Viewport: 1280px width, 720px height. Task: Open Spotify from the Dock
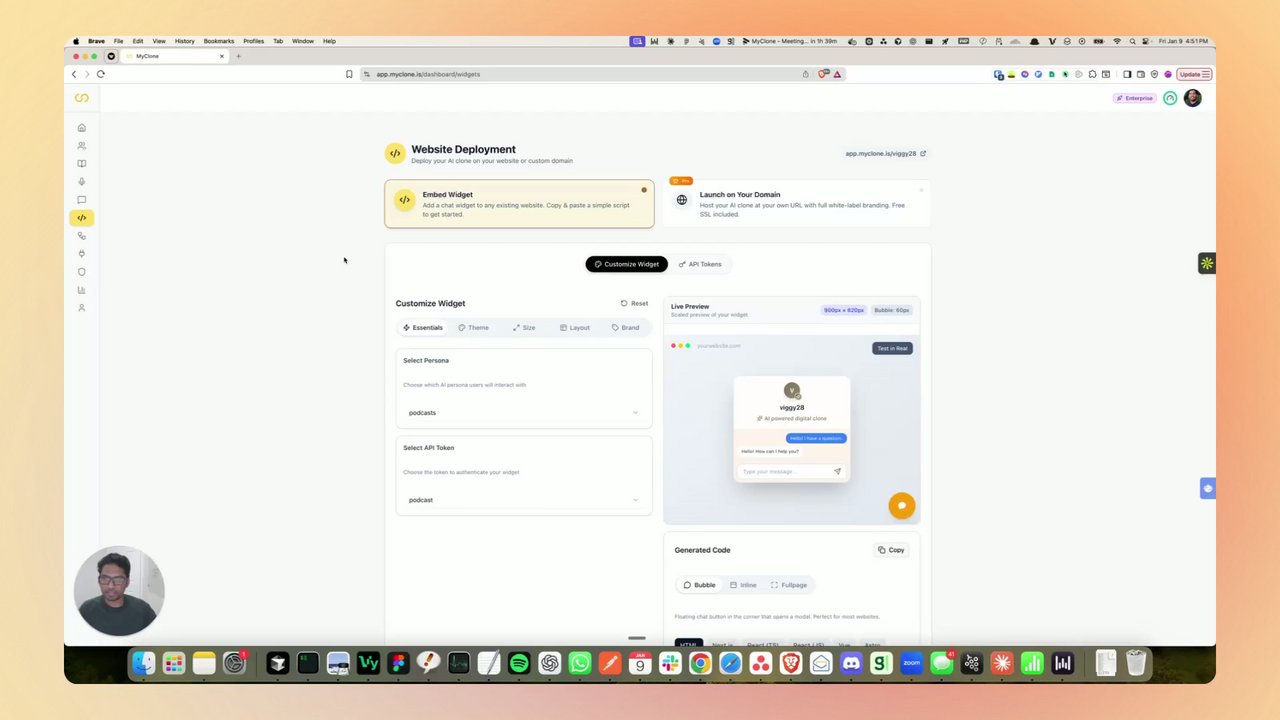(x=519, y=663)
